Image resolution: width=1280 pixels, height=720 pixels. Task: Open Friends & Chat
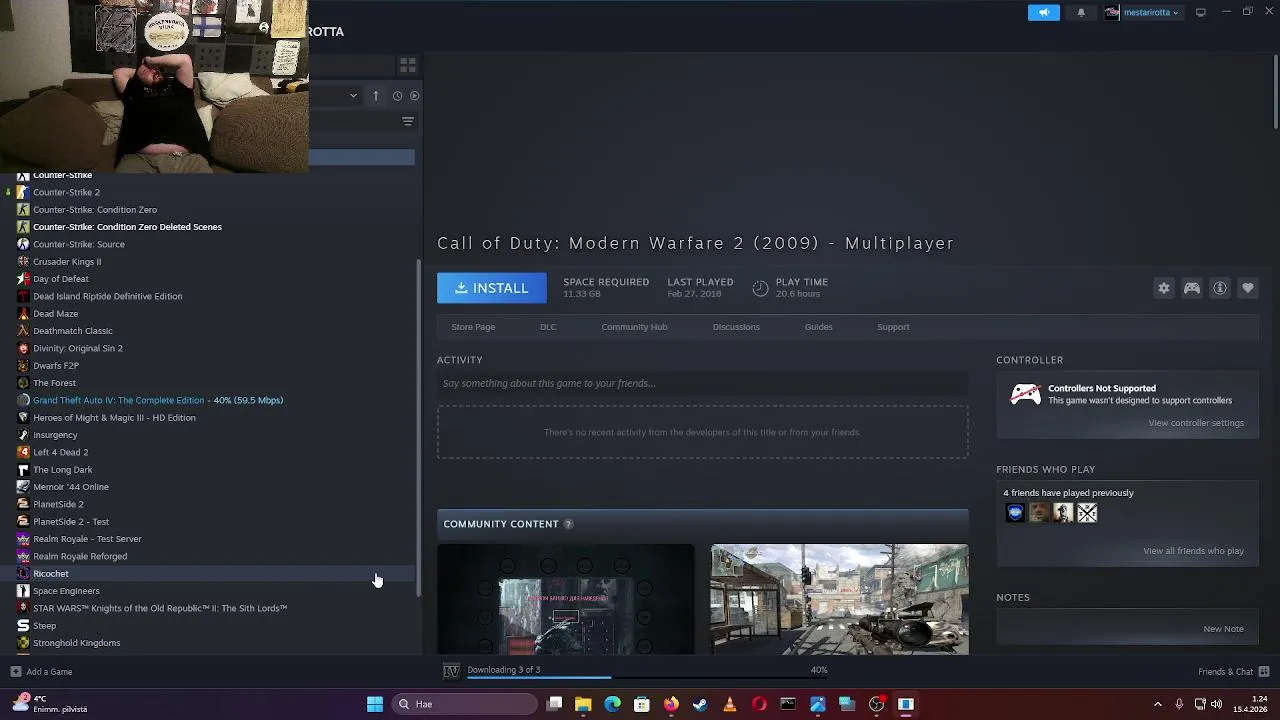[x=1233, y=672]
